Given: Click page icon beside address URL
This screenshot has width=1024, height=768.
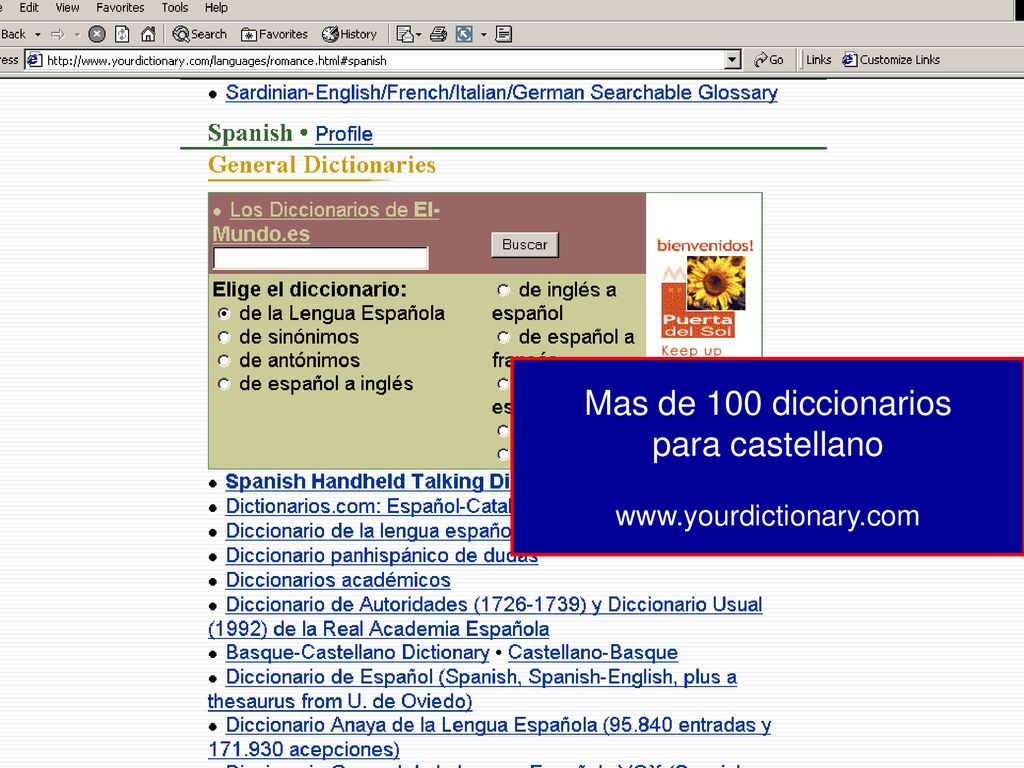Looking at the screenshot, I should click(x=34, y=60).
